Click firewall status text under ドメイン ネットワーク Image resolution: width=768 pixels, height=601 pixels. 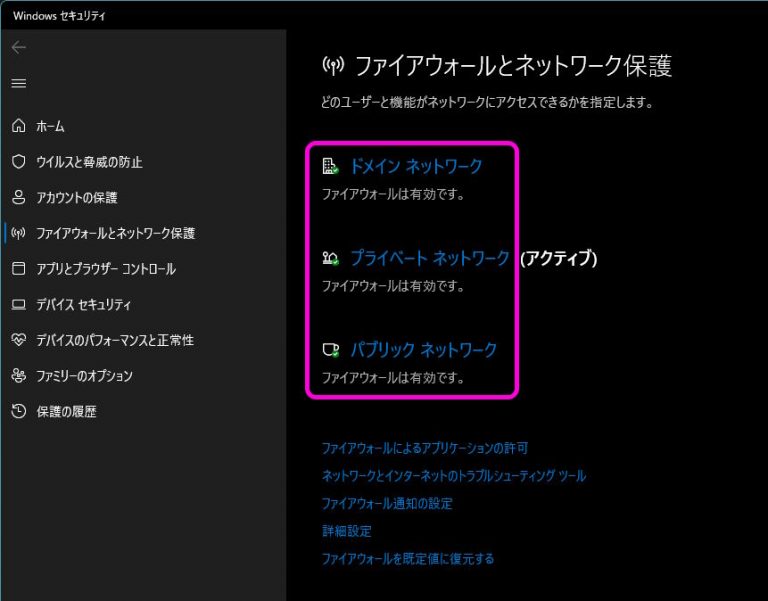pyautogui.click(x=393, y=194)
